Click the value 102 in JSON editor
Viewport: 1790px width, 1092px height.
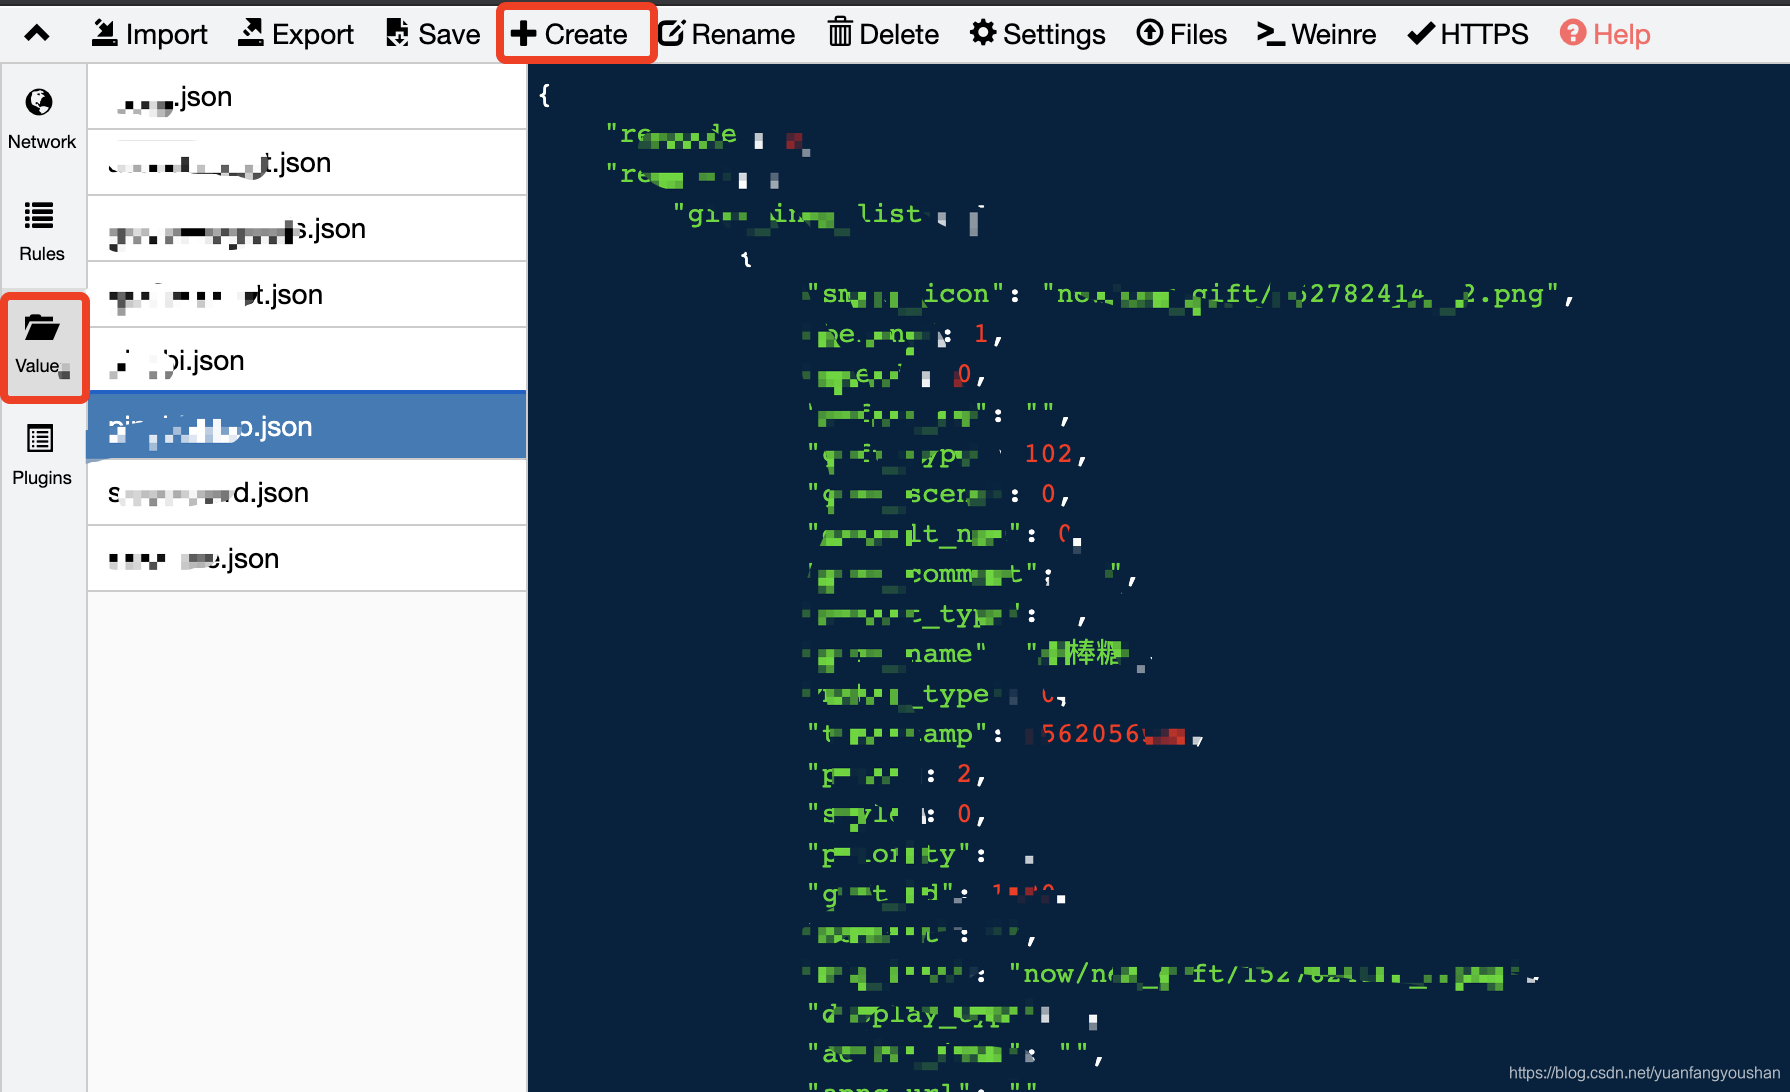click(1048, 454)
